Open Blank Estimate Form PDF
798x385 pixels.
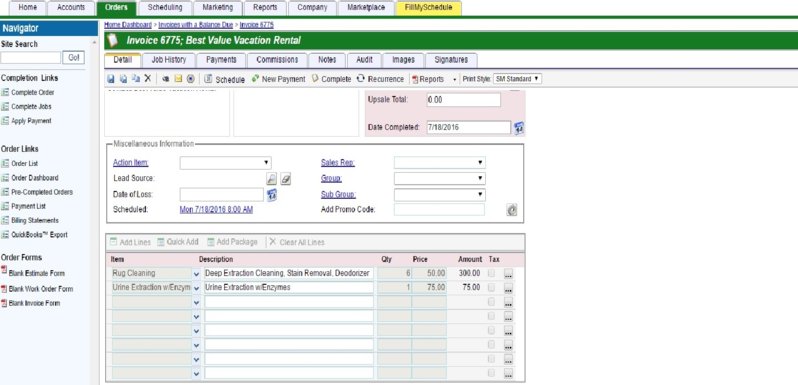[x=33, y=273]
